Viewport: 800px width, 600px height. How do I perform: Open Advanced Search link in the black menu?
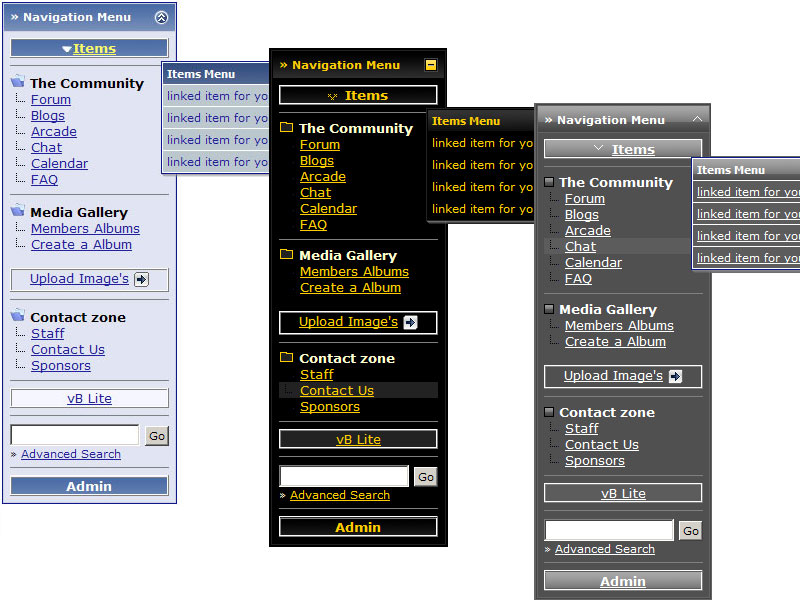(340, 495)
